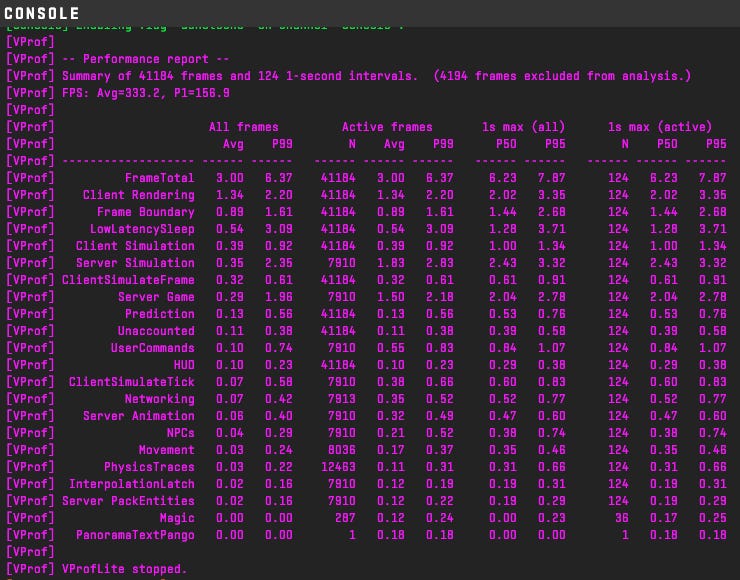The height and width of the screenshot is (580, 740).
Task: Click Server Simulation's All frames P99 2.35
Action: [x=278, y=263]
